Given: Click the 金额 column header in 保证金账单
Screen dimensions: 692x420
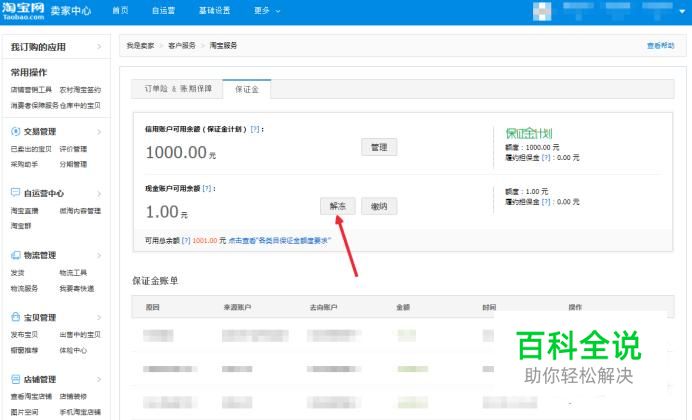Looking at the screenshot, I should pos(403,307).
